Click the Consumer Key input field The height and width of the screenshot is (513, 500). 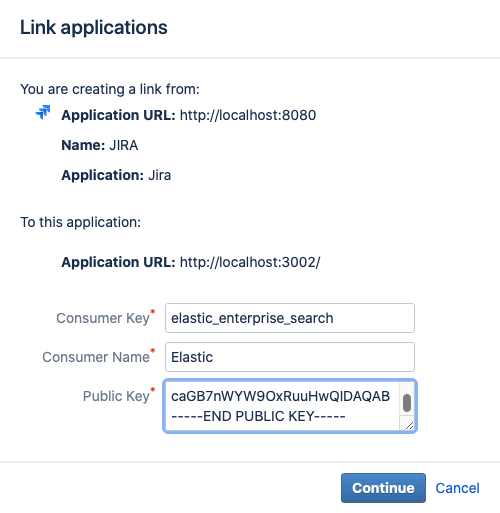pos(290,318)
